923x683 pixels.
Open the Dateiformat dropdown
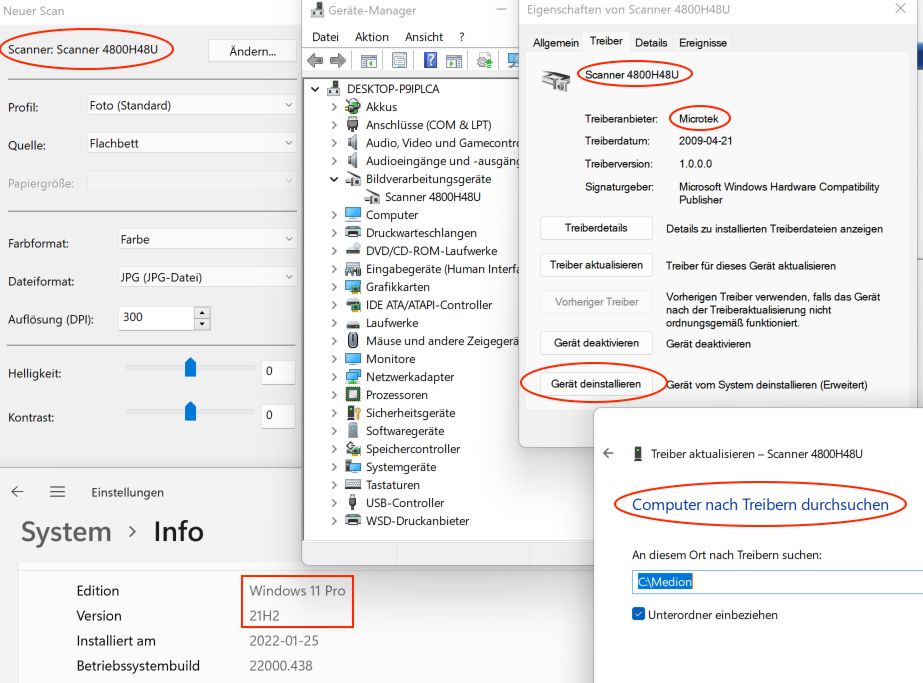coord(191,278)
